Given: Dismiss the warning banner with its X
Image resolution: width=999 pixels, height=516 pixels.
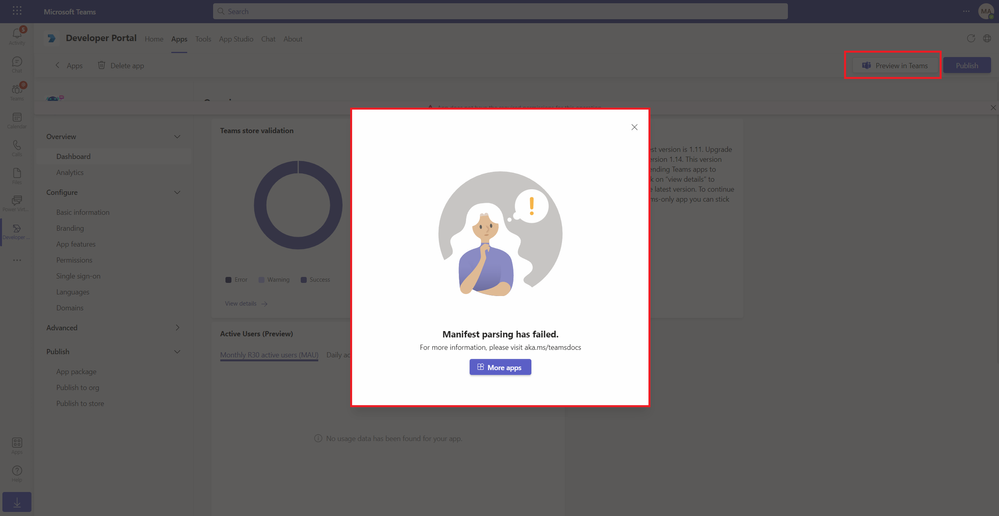Looking at the screenshot, I should coord(993,108).
